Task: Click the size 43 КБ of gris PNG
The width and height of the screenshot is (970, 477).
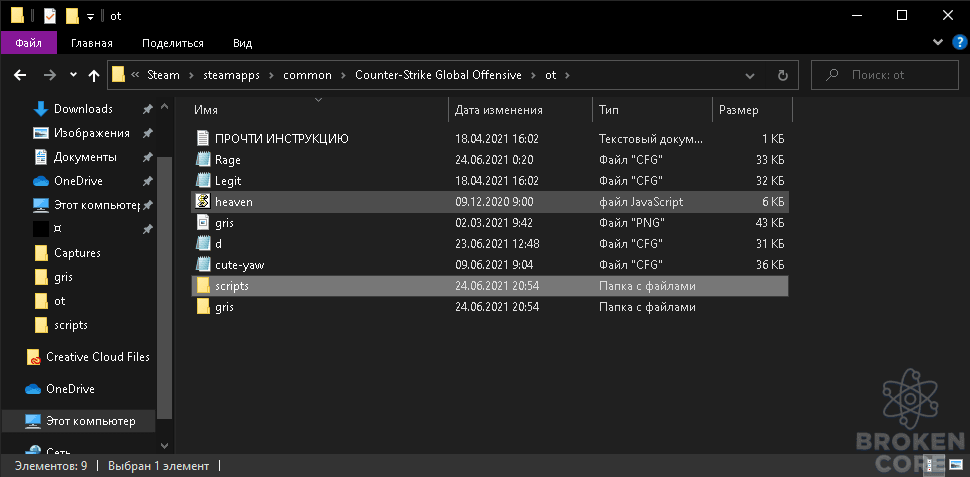Action: point(770,223)
